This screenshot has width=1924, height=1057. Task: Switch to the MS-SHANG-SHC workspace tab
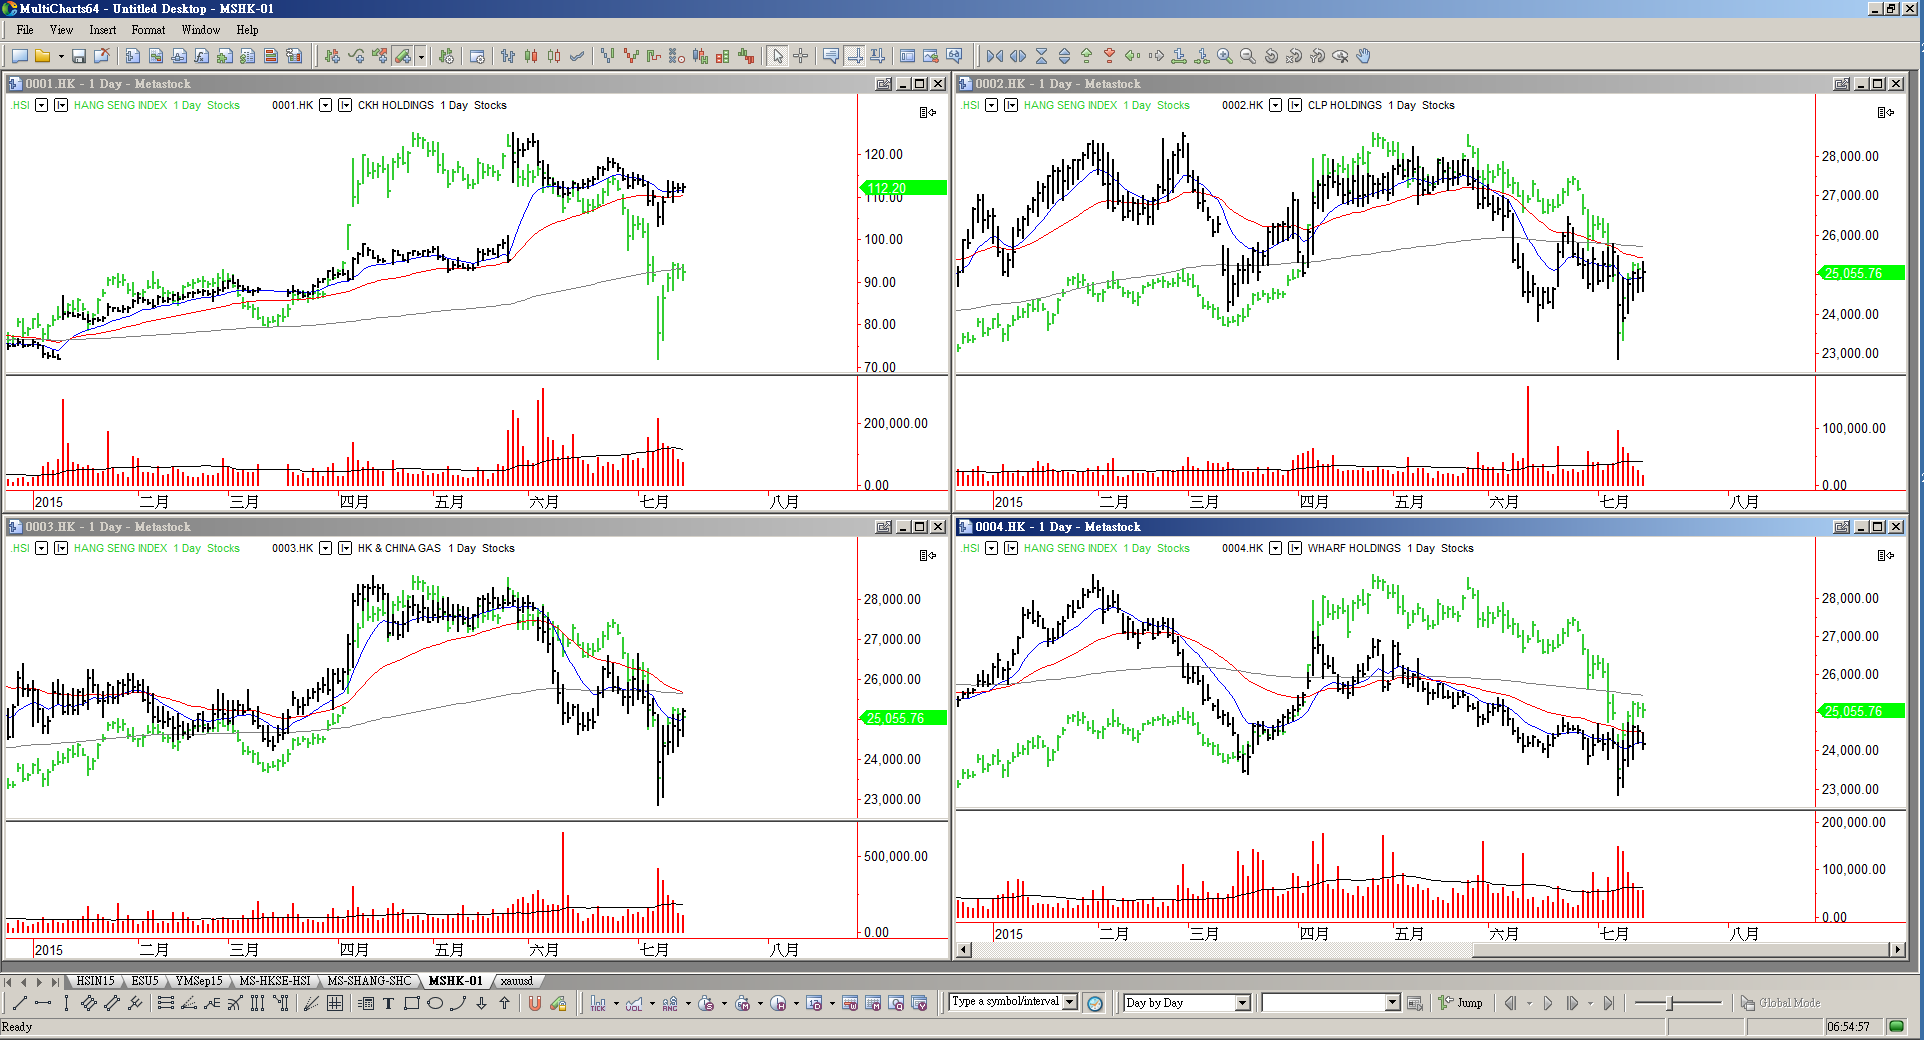(x=369, y=981)
